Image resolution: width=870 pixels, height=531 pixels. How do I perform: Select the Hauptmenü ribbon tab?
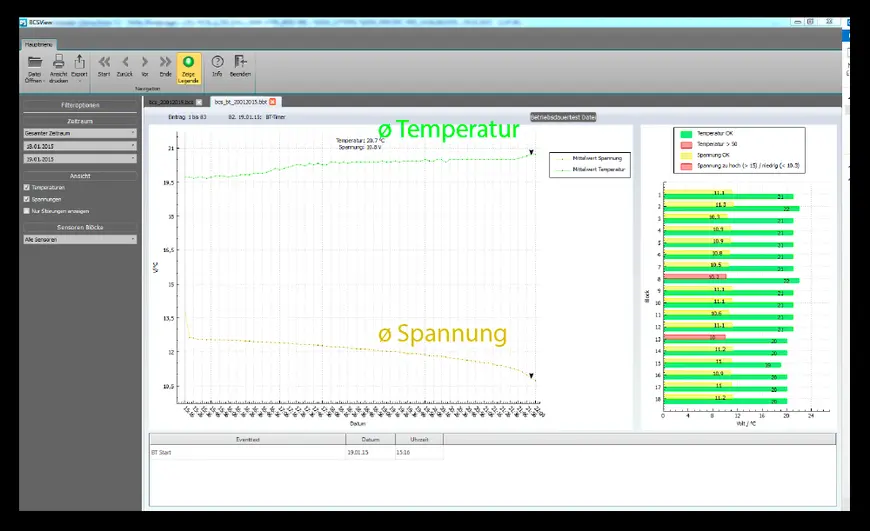click(x=38, y=44)
